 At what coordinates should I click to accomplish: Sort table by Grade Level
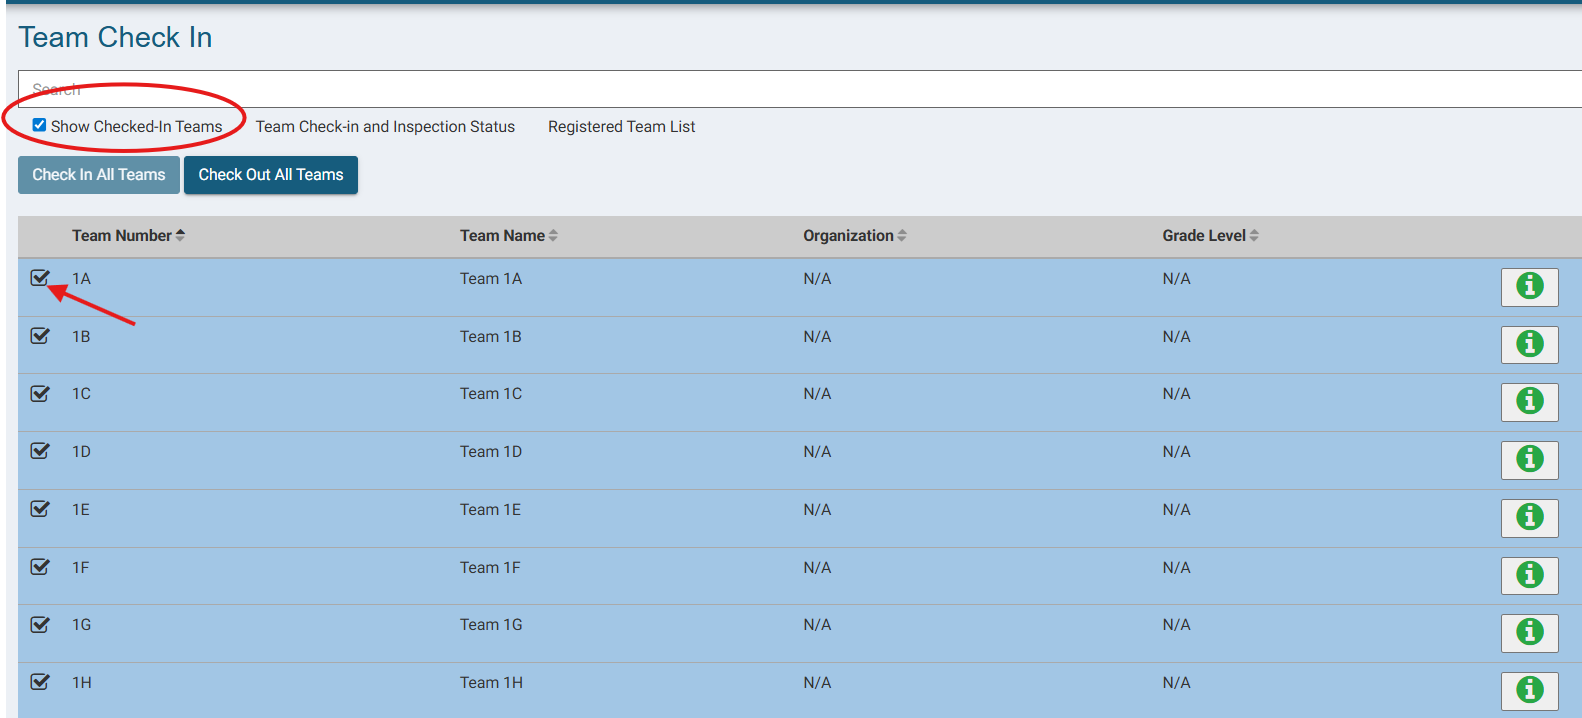coord(1210,236)
